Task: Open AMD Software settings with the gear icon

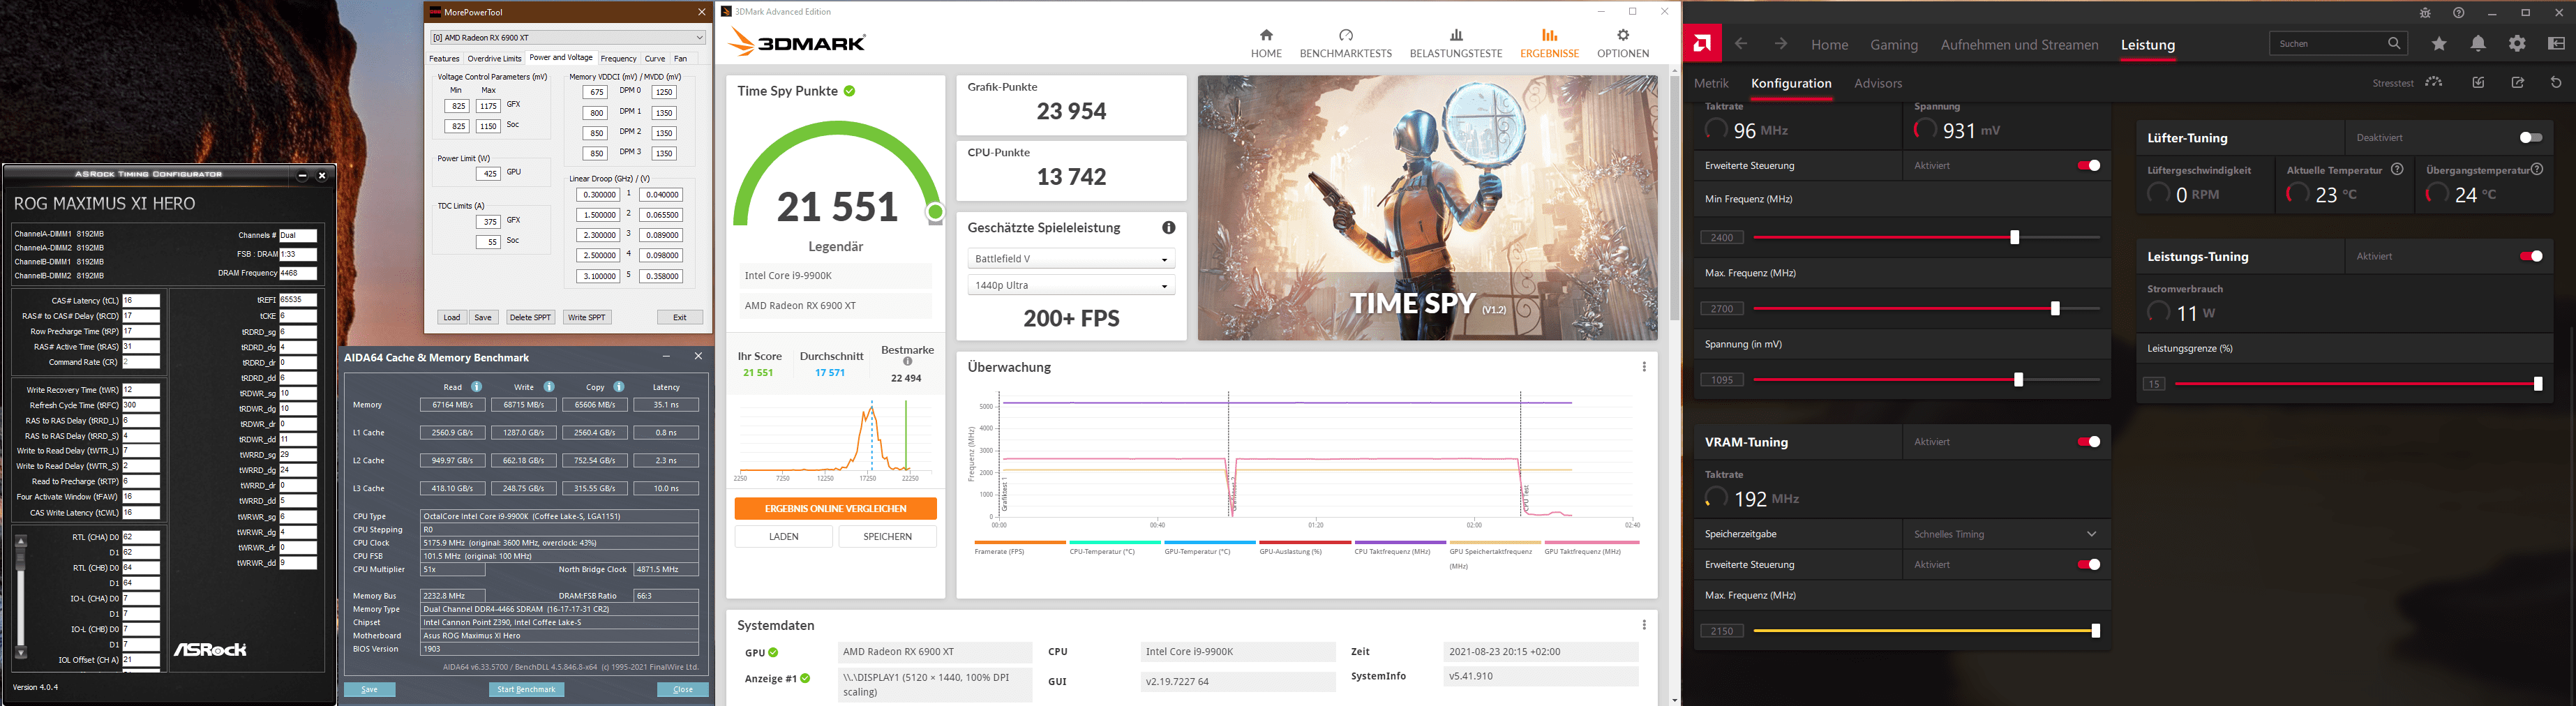Action: 2517,43
